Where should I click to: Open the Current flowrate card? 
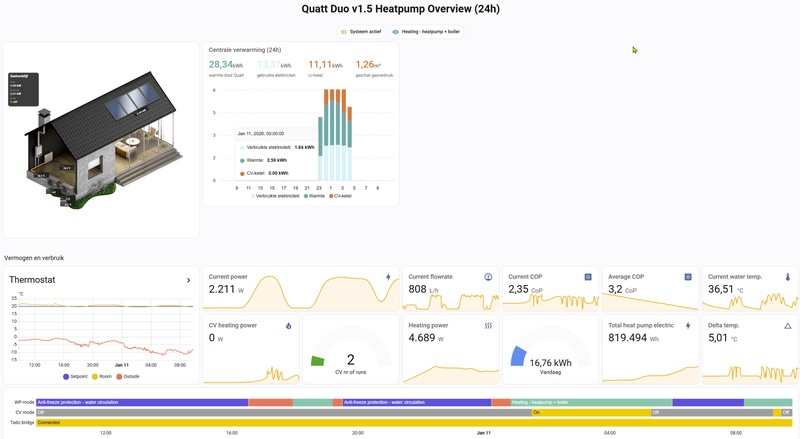[451, 288]
